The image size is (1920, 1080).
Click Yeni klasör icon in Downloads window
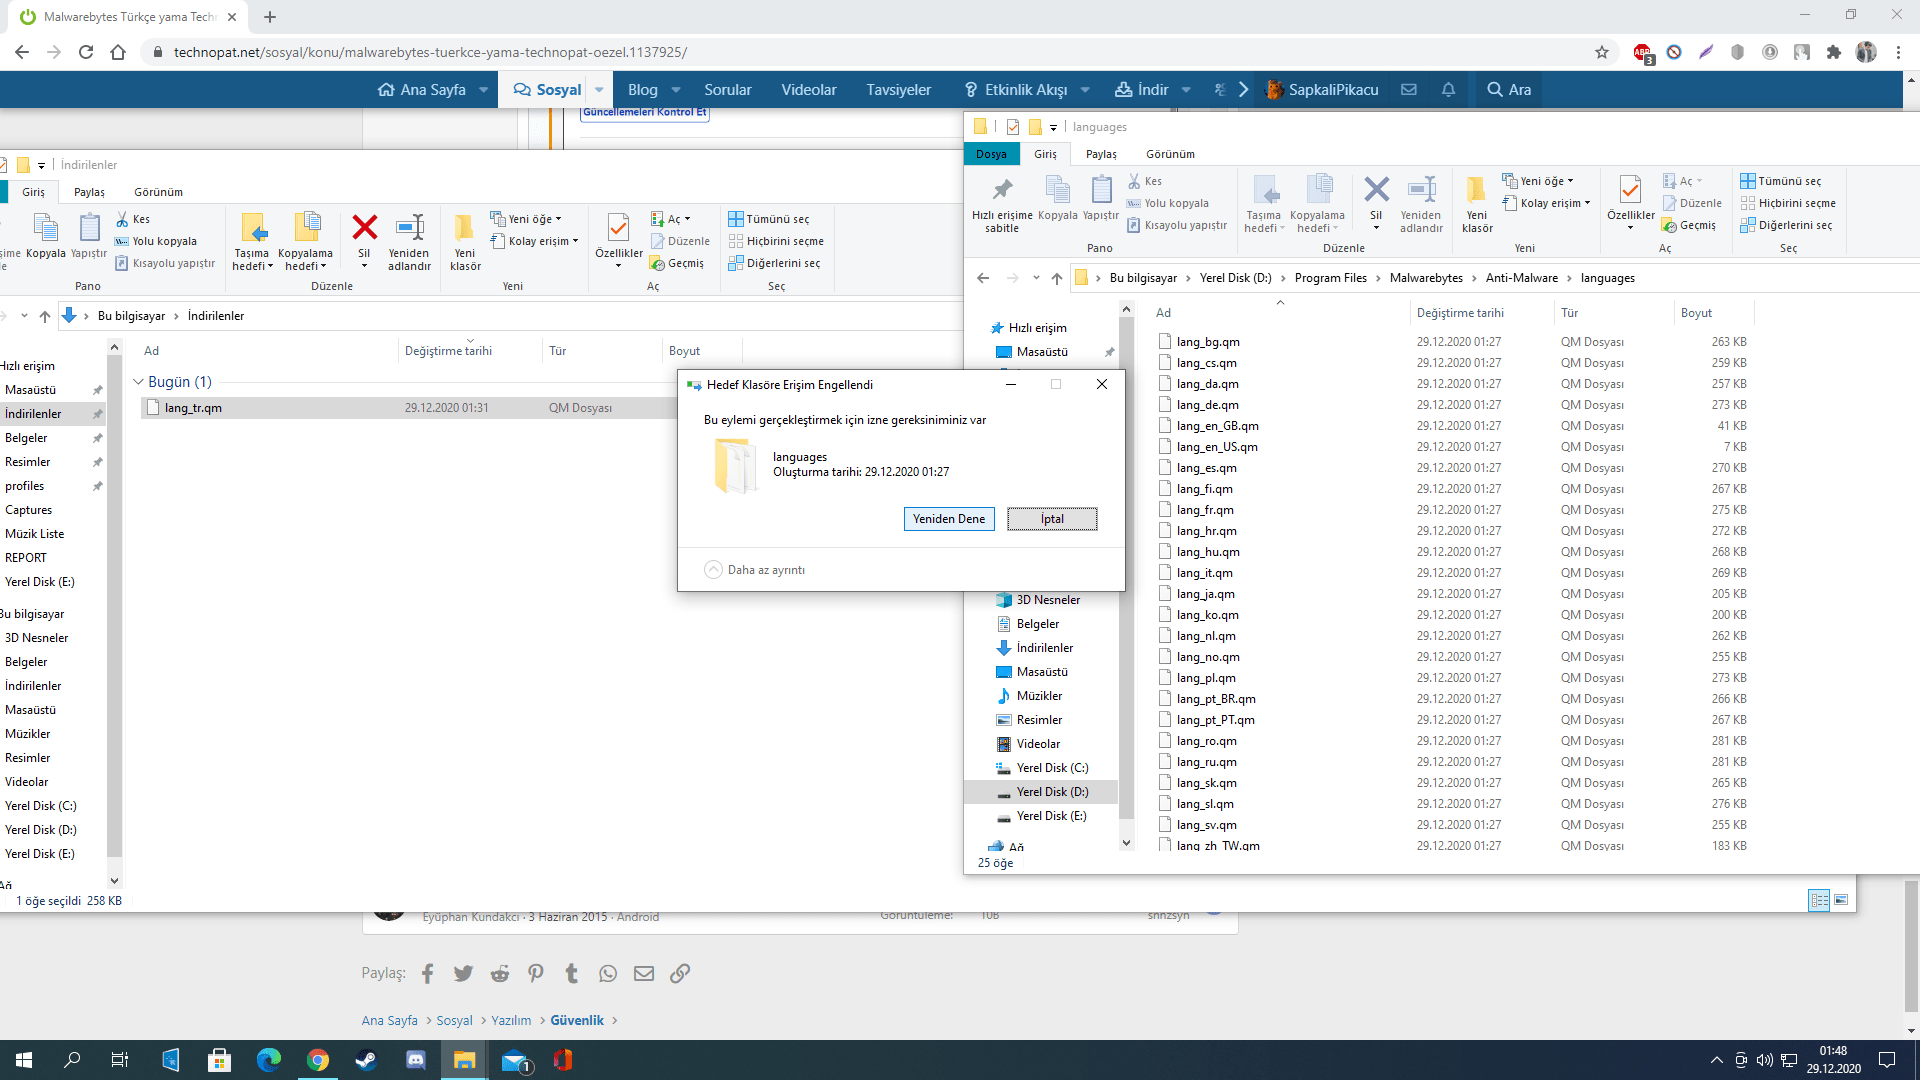(x=465, y=229)
